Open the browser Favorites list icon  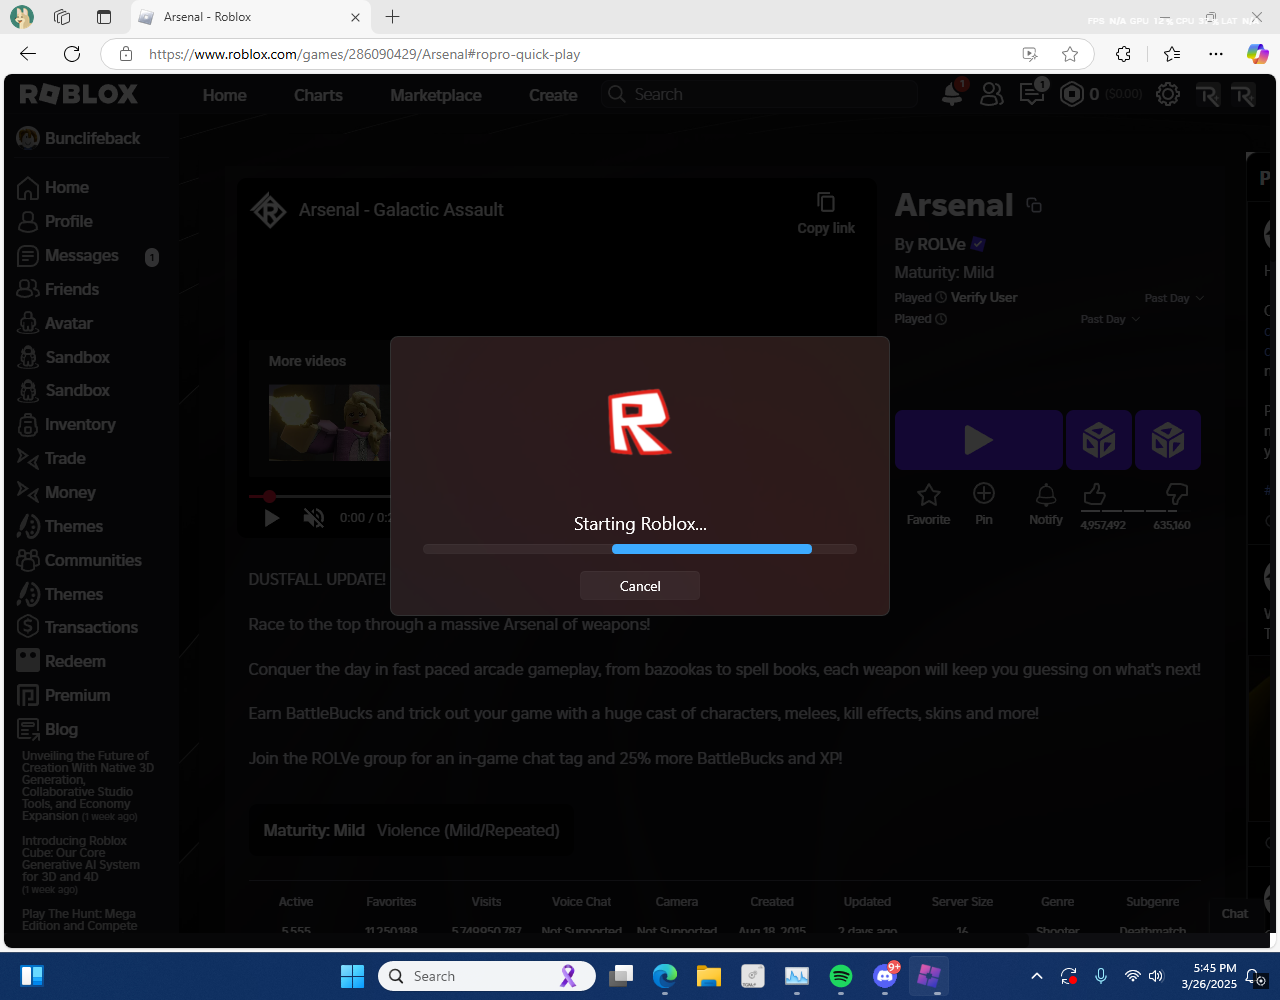tap(1172, 54)
